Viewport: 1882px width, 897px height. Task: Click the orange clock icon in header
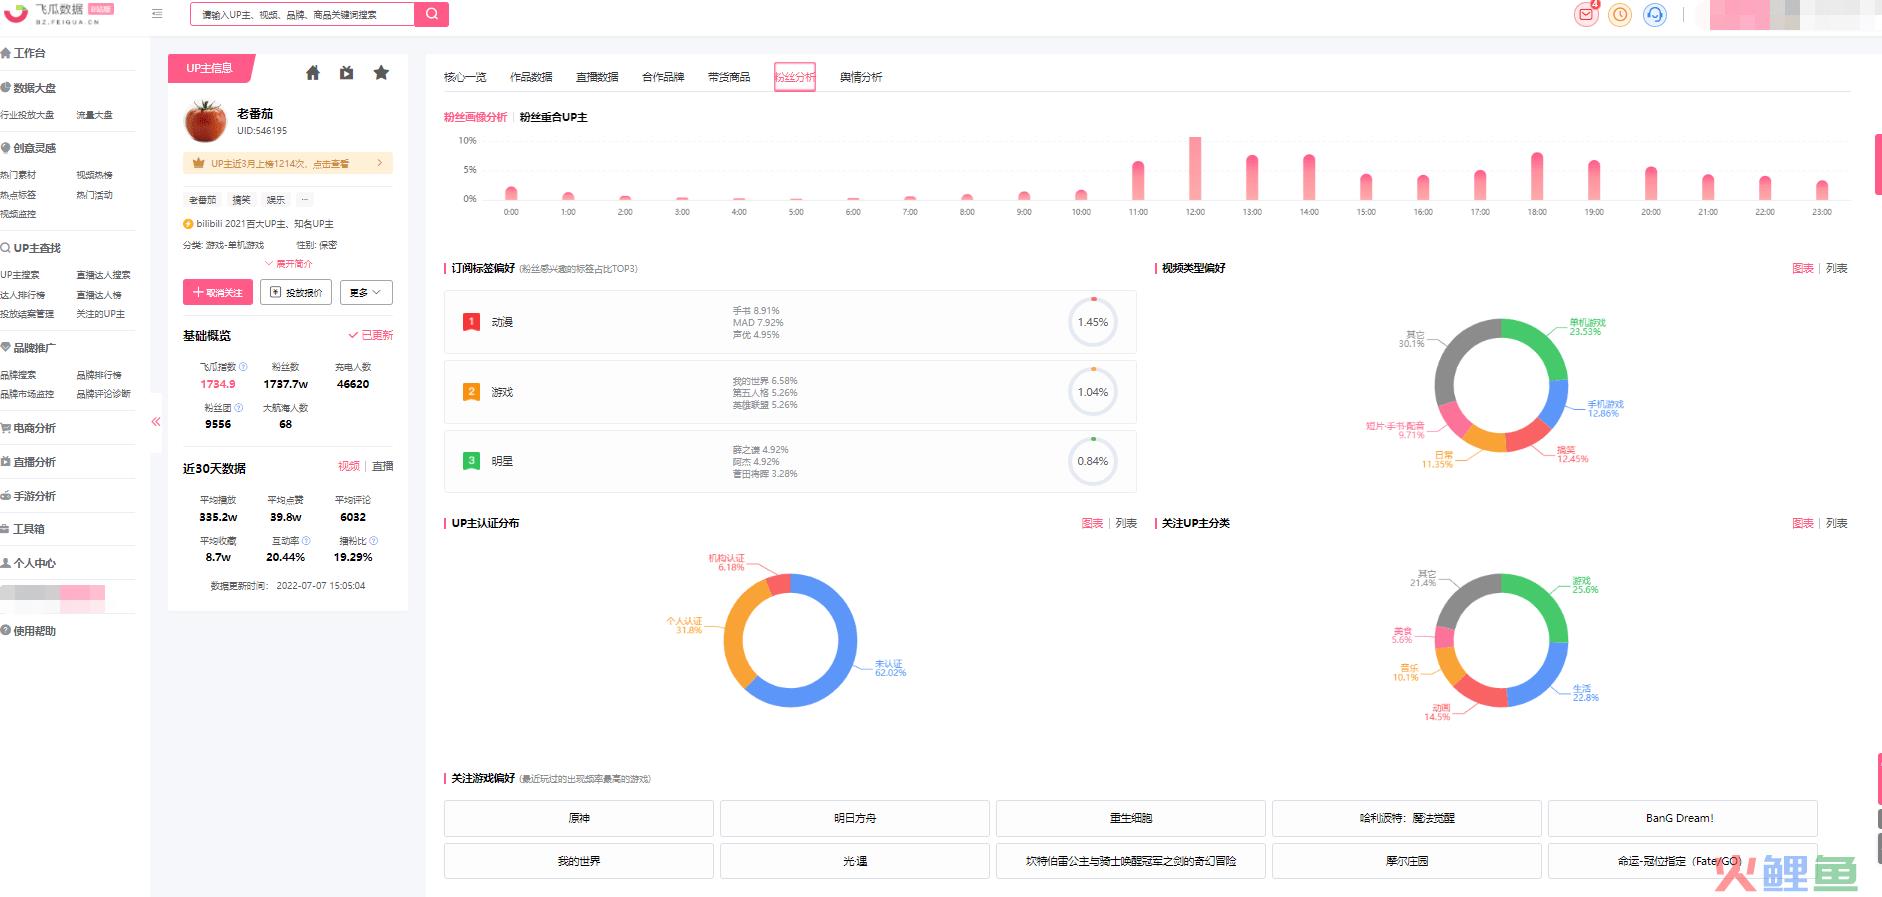pyautogui.click(x=1620, y=15)
